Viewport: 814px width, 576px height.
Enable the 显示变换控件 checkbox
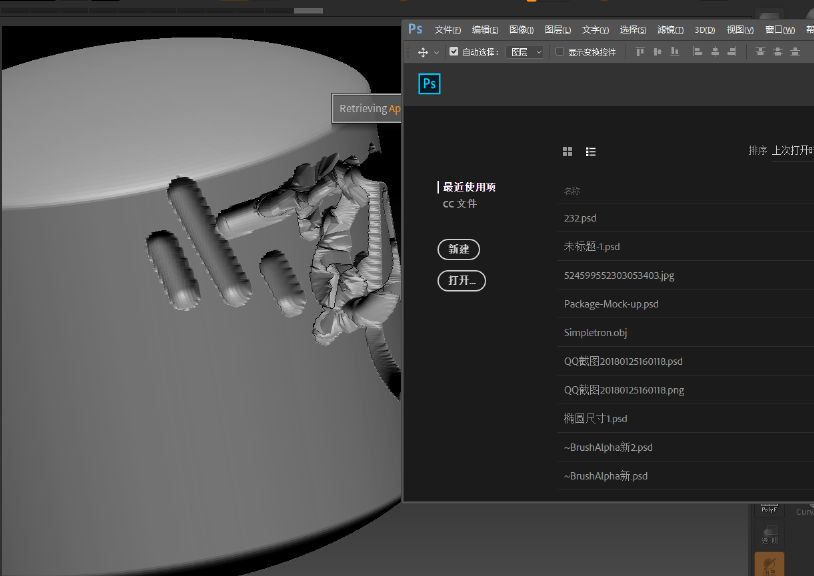click(x=559, y=51)
